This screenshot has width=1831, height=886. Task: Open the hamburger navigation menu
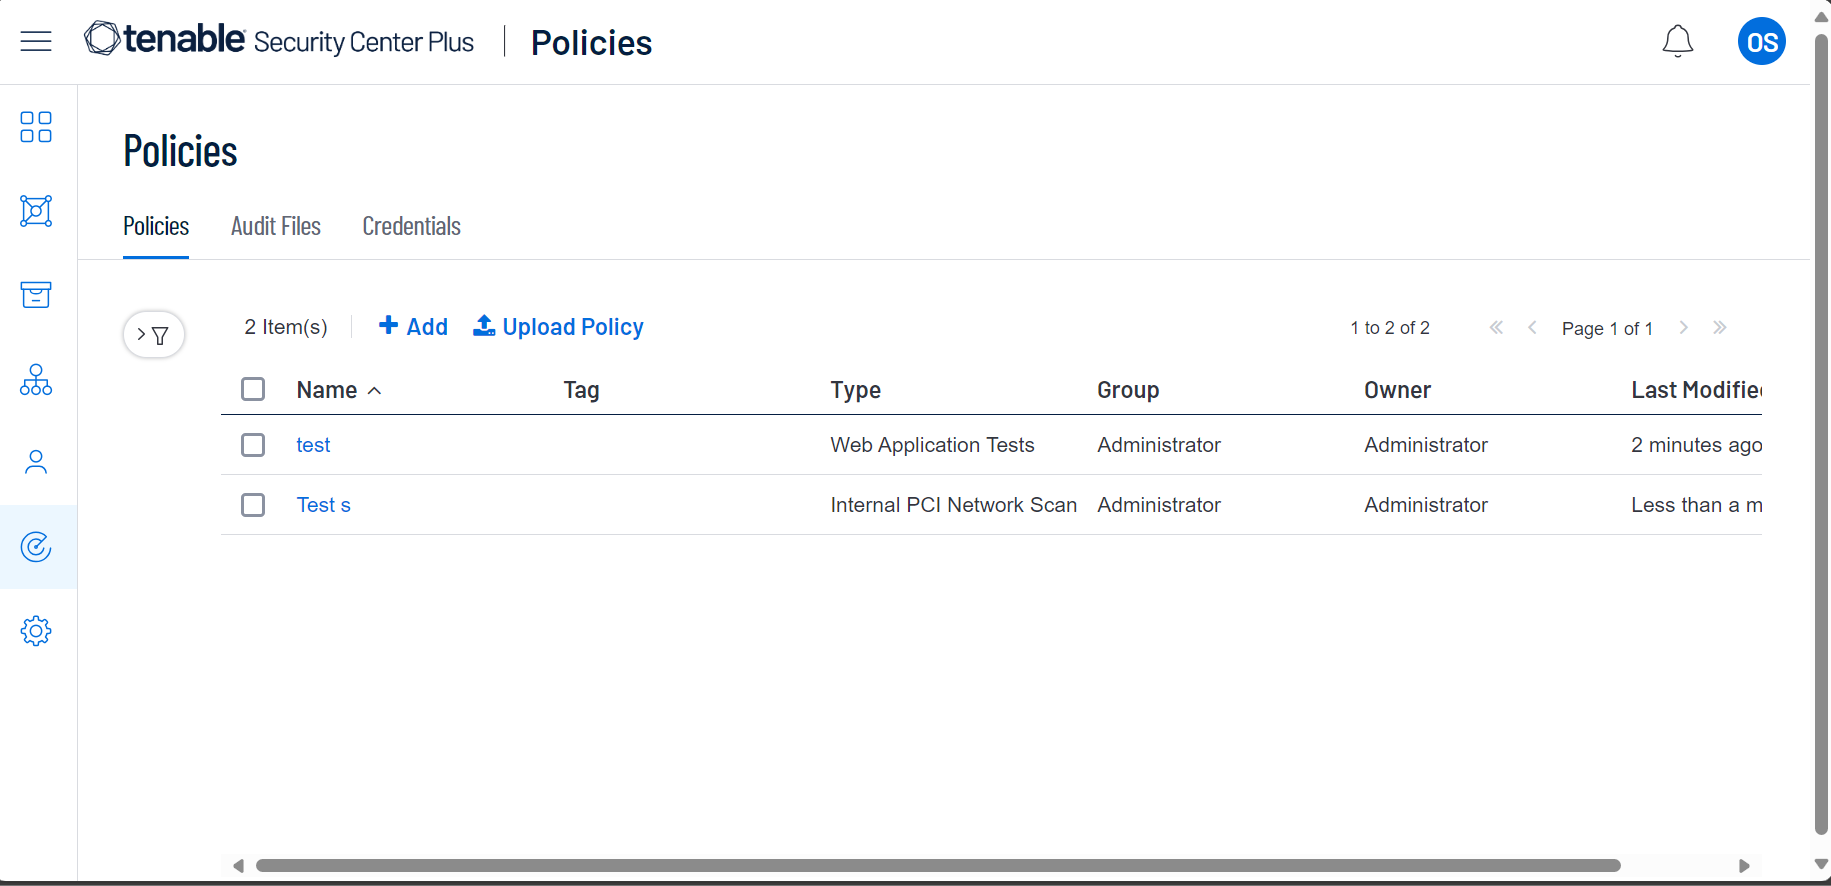pyautogui.click(x=36, y=41)
